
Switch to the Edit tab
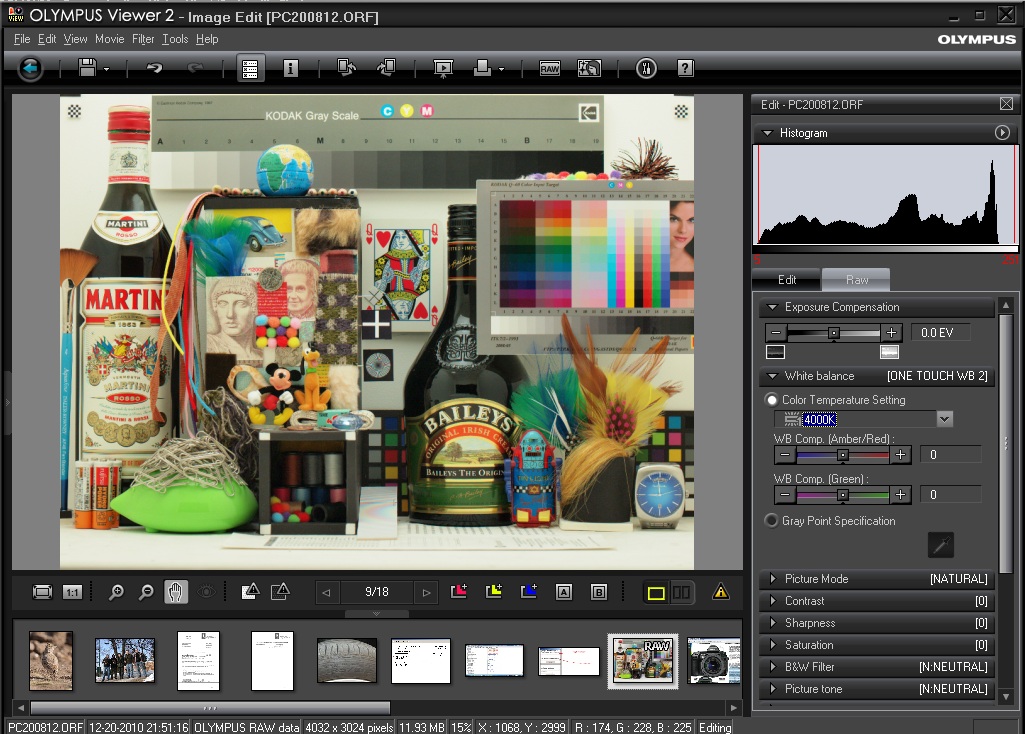click(786, 280)
